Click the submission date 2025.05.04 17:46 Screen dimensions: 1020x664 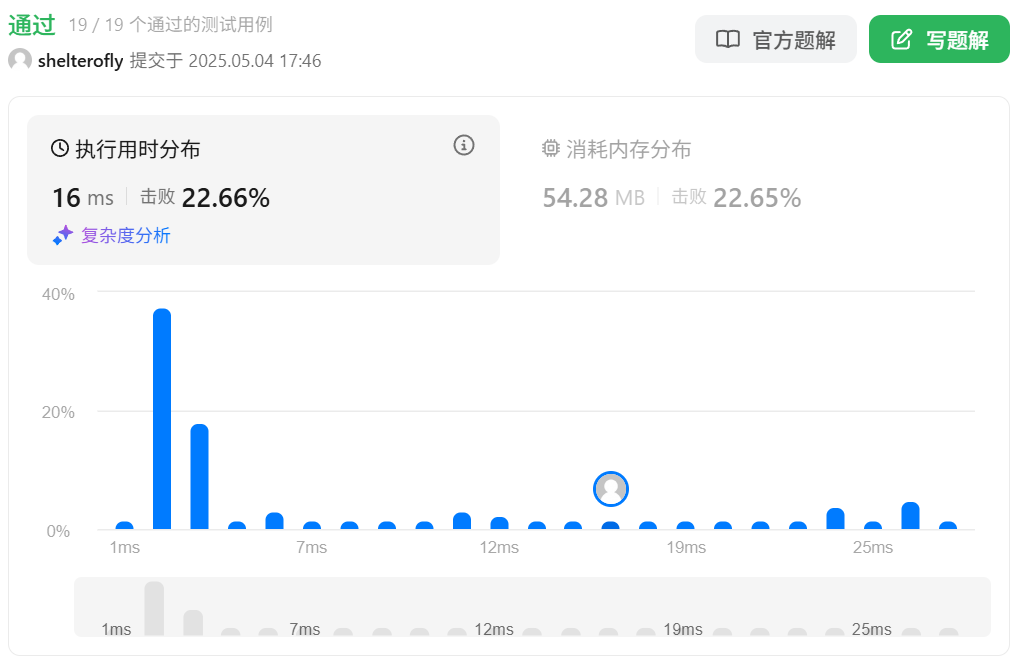point(255,60)
